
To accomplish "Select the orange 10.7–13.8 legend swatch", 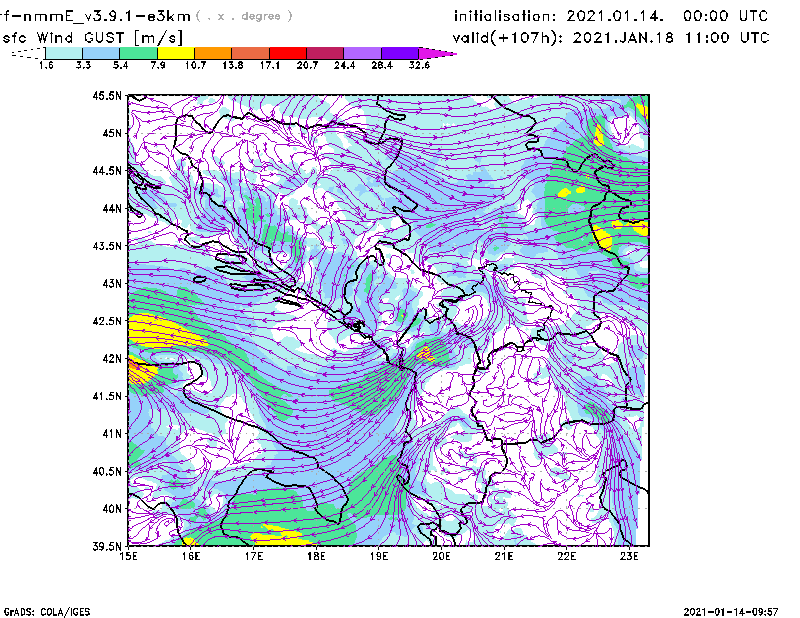I will click(213, 53).
